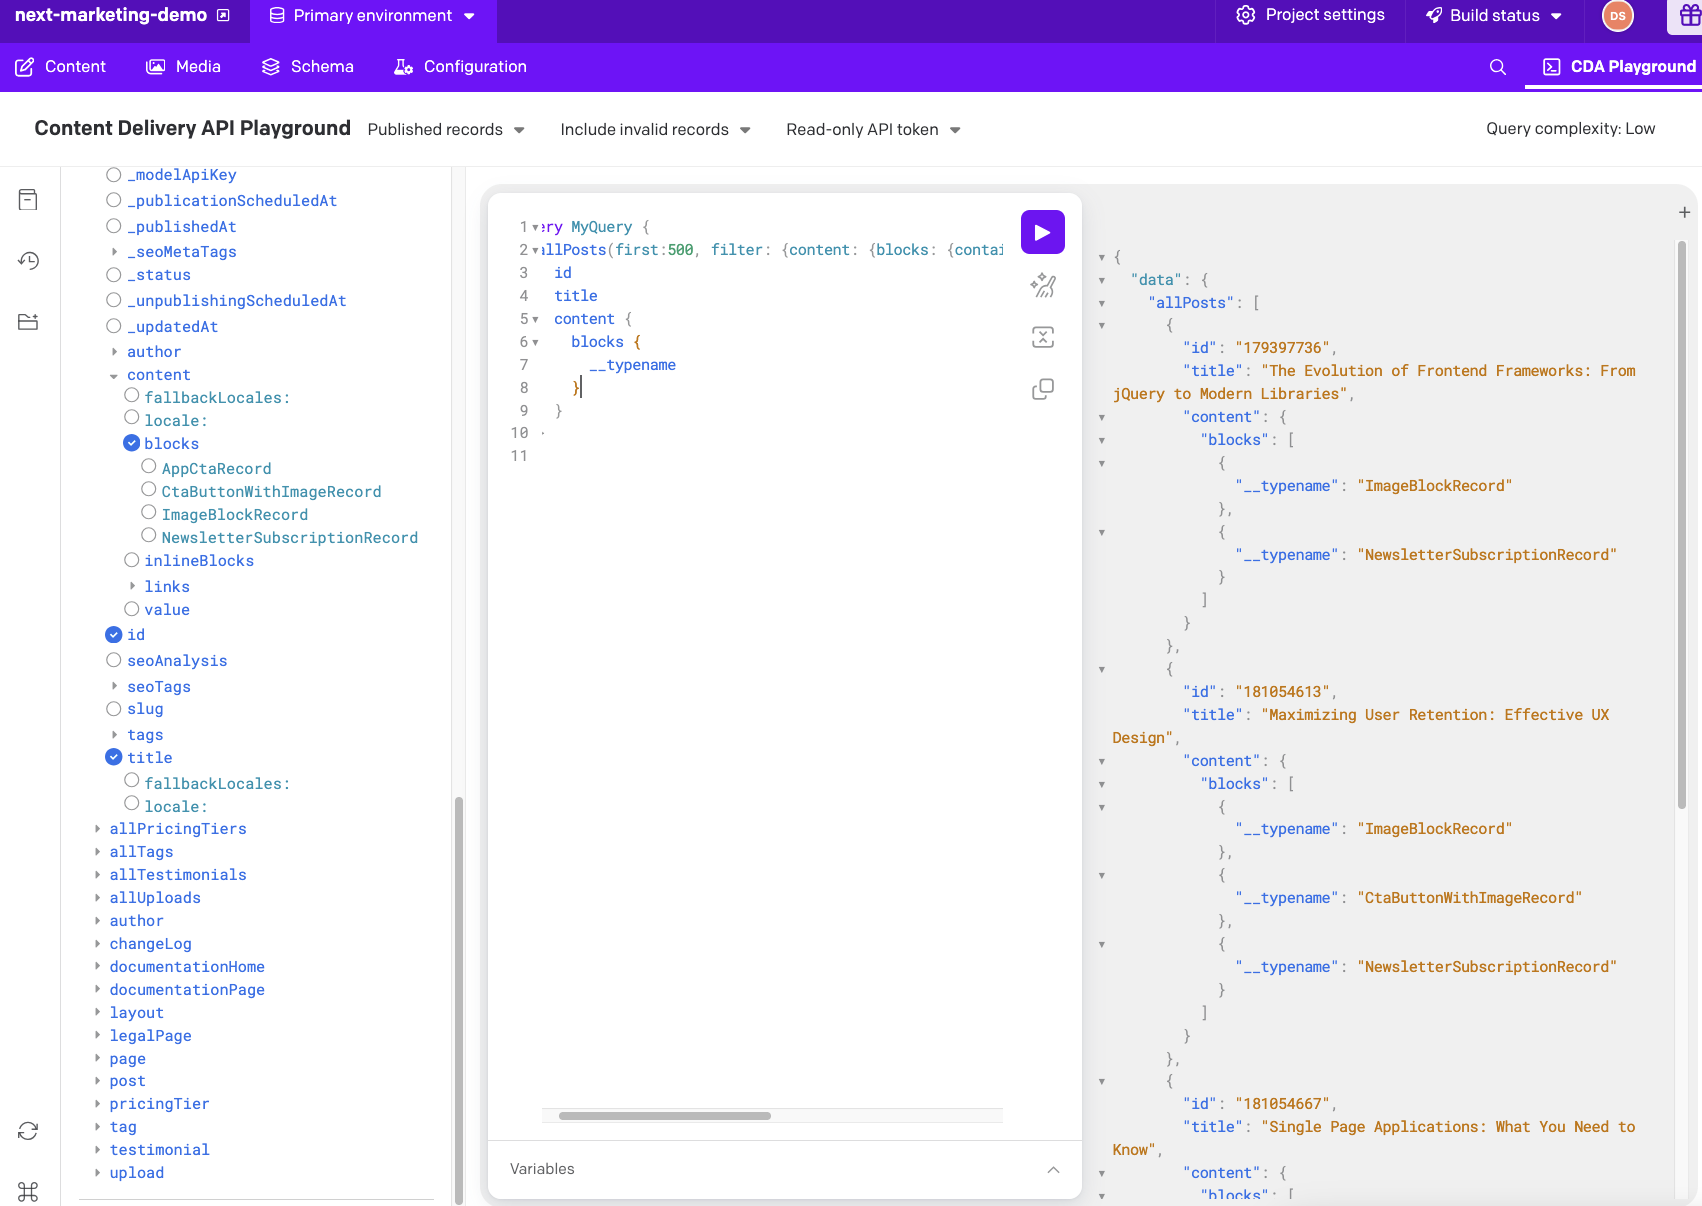
Task: Click the legalPage query in explorer
Action: pyautogui.click(x=150, y=1036)
